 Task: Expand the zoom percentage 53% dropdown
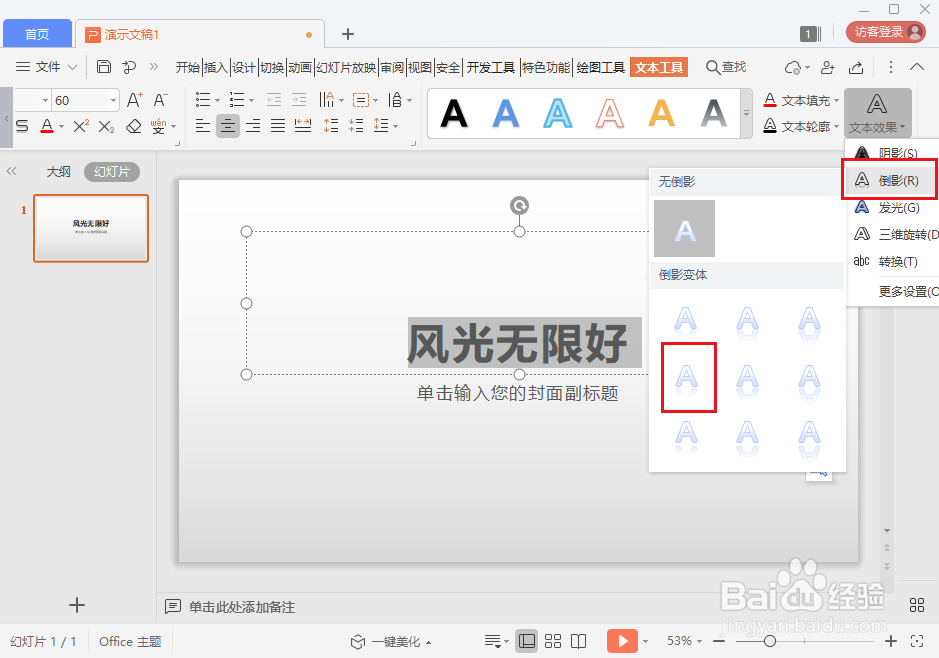(x=700, y=641)
